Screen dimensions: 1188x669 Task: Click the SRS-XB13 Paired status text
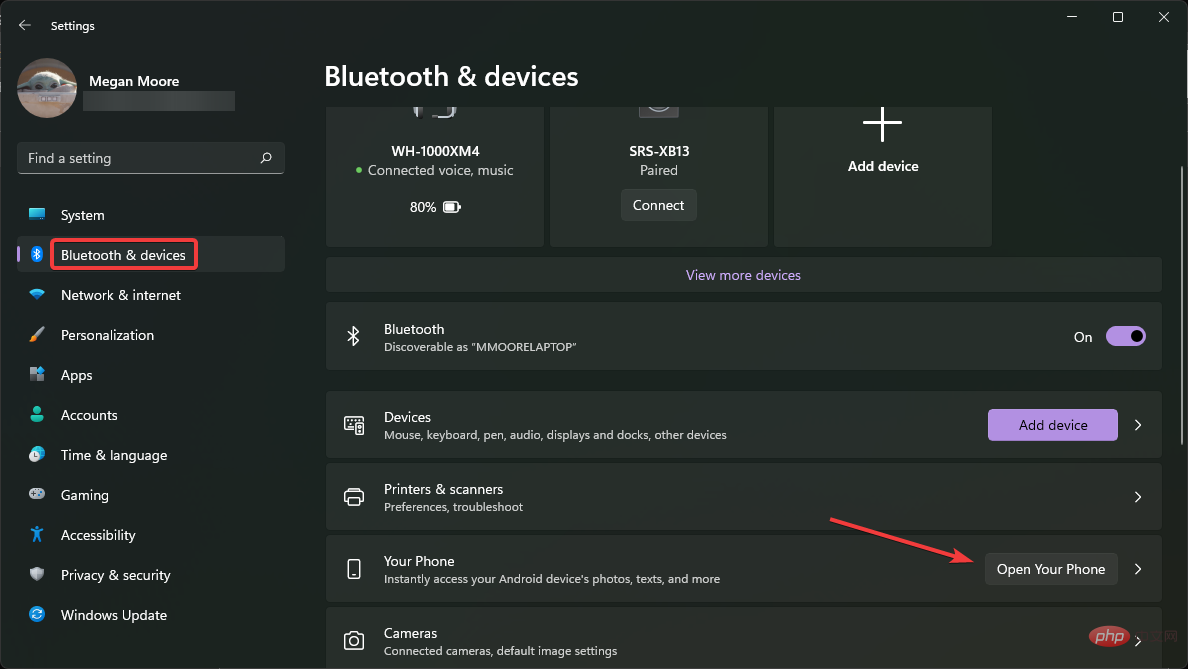point(658,170)
